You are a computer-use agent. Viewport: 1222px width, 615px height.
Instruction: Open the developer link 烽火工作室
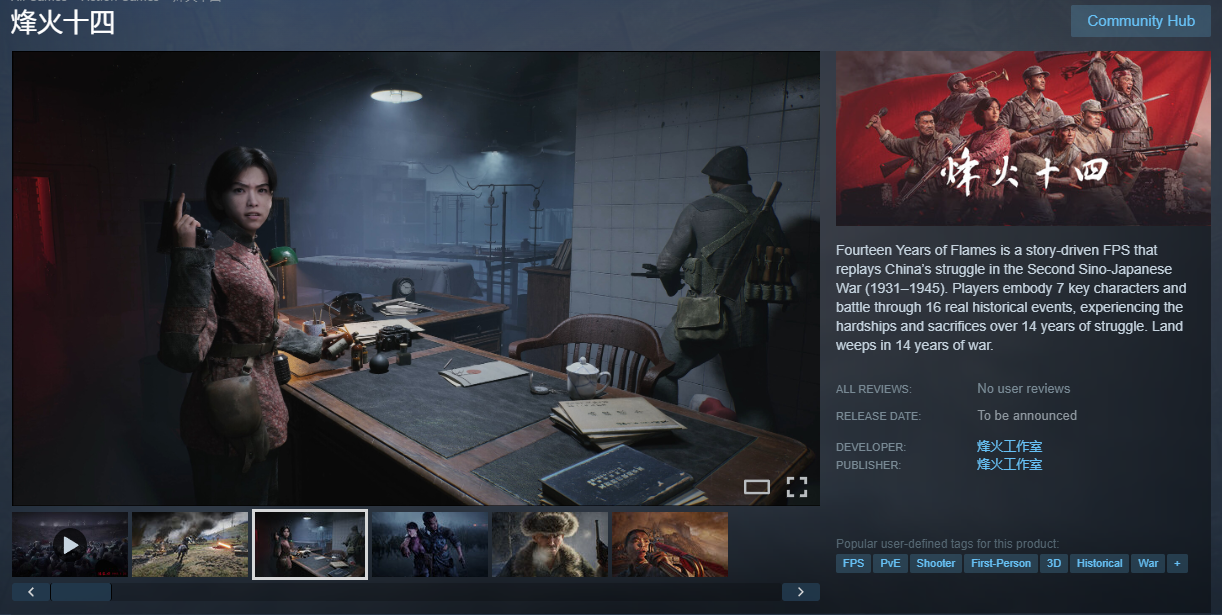point(1009,446)
